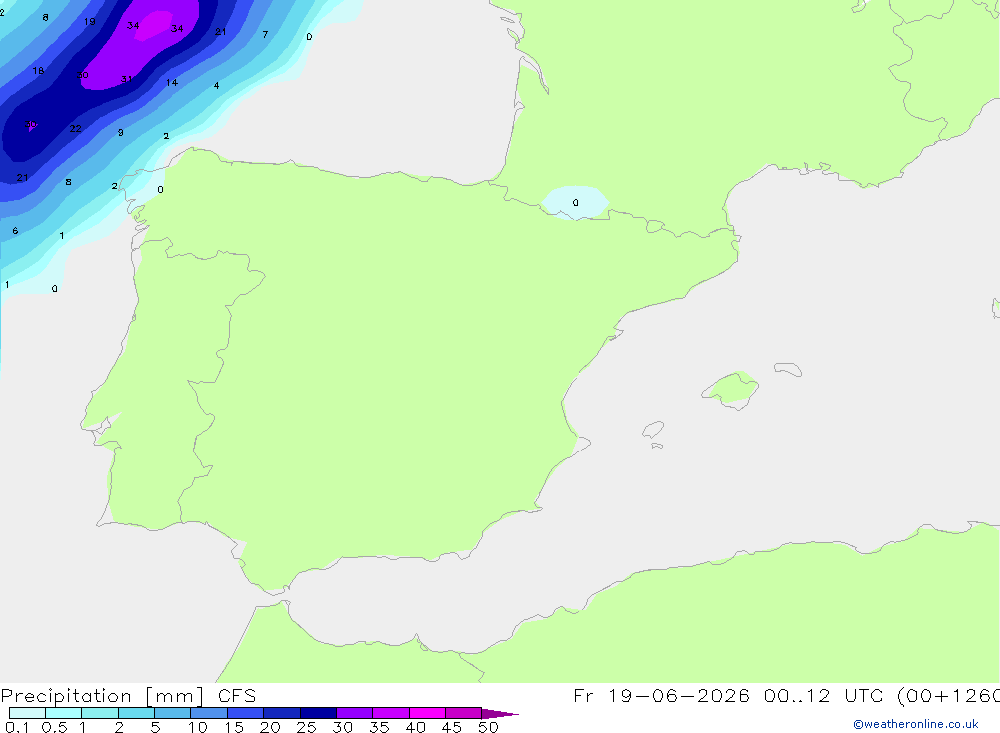Click the legend tick label '0.1'
Image resolution: width=1000 pixels, height=733 pixels.
click(17, 727)
